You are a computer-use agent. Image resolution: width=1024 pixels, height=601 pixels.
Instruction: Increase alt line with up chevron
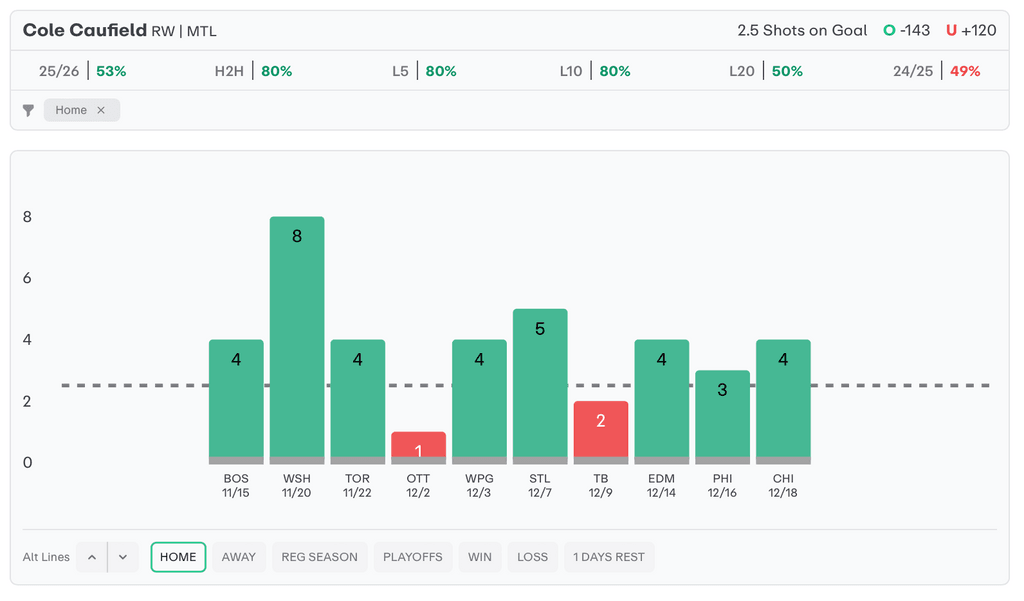92,557
